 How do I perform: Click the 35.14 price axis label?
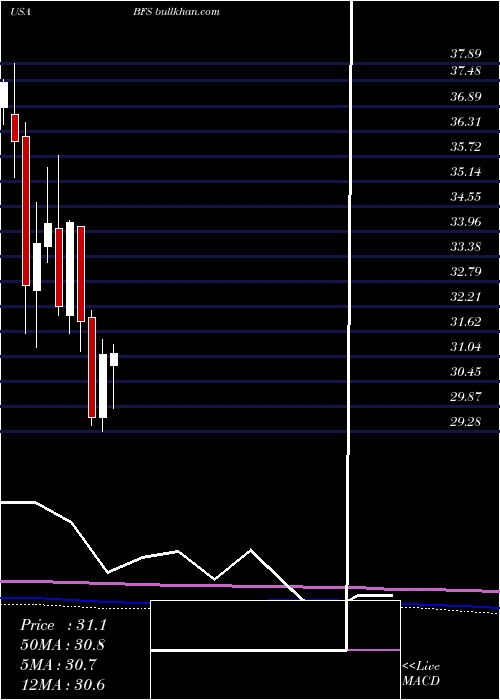pyautogui.click(x=466, y=171)
